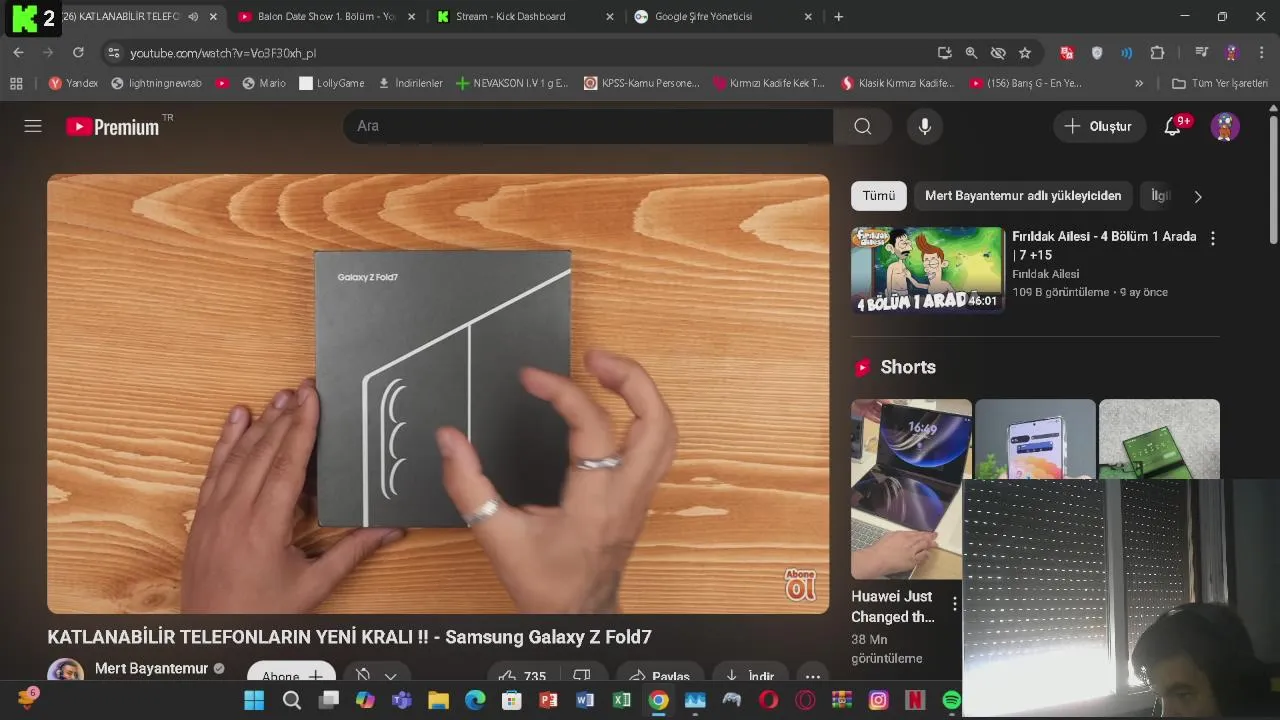Screen dimensions: 1280x720
Task: Launch File Explorer from the taskbar
Action: 438,701
